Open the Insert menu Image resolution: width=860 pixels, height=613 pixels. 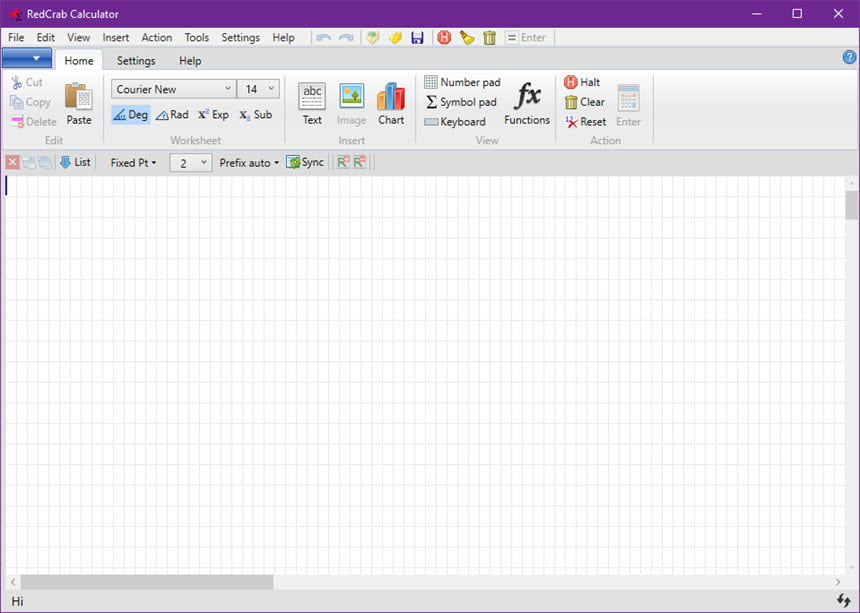pos(116,38)
